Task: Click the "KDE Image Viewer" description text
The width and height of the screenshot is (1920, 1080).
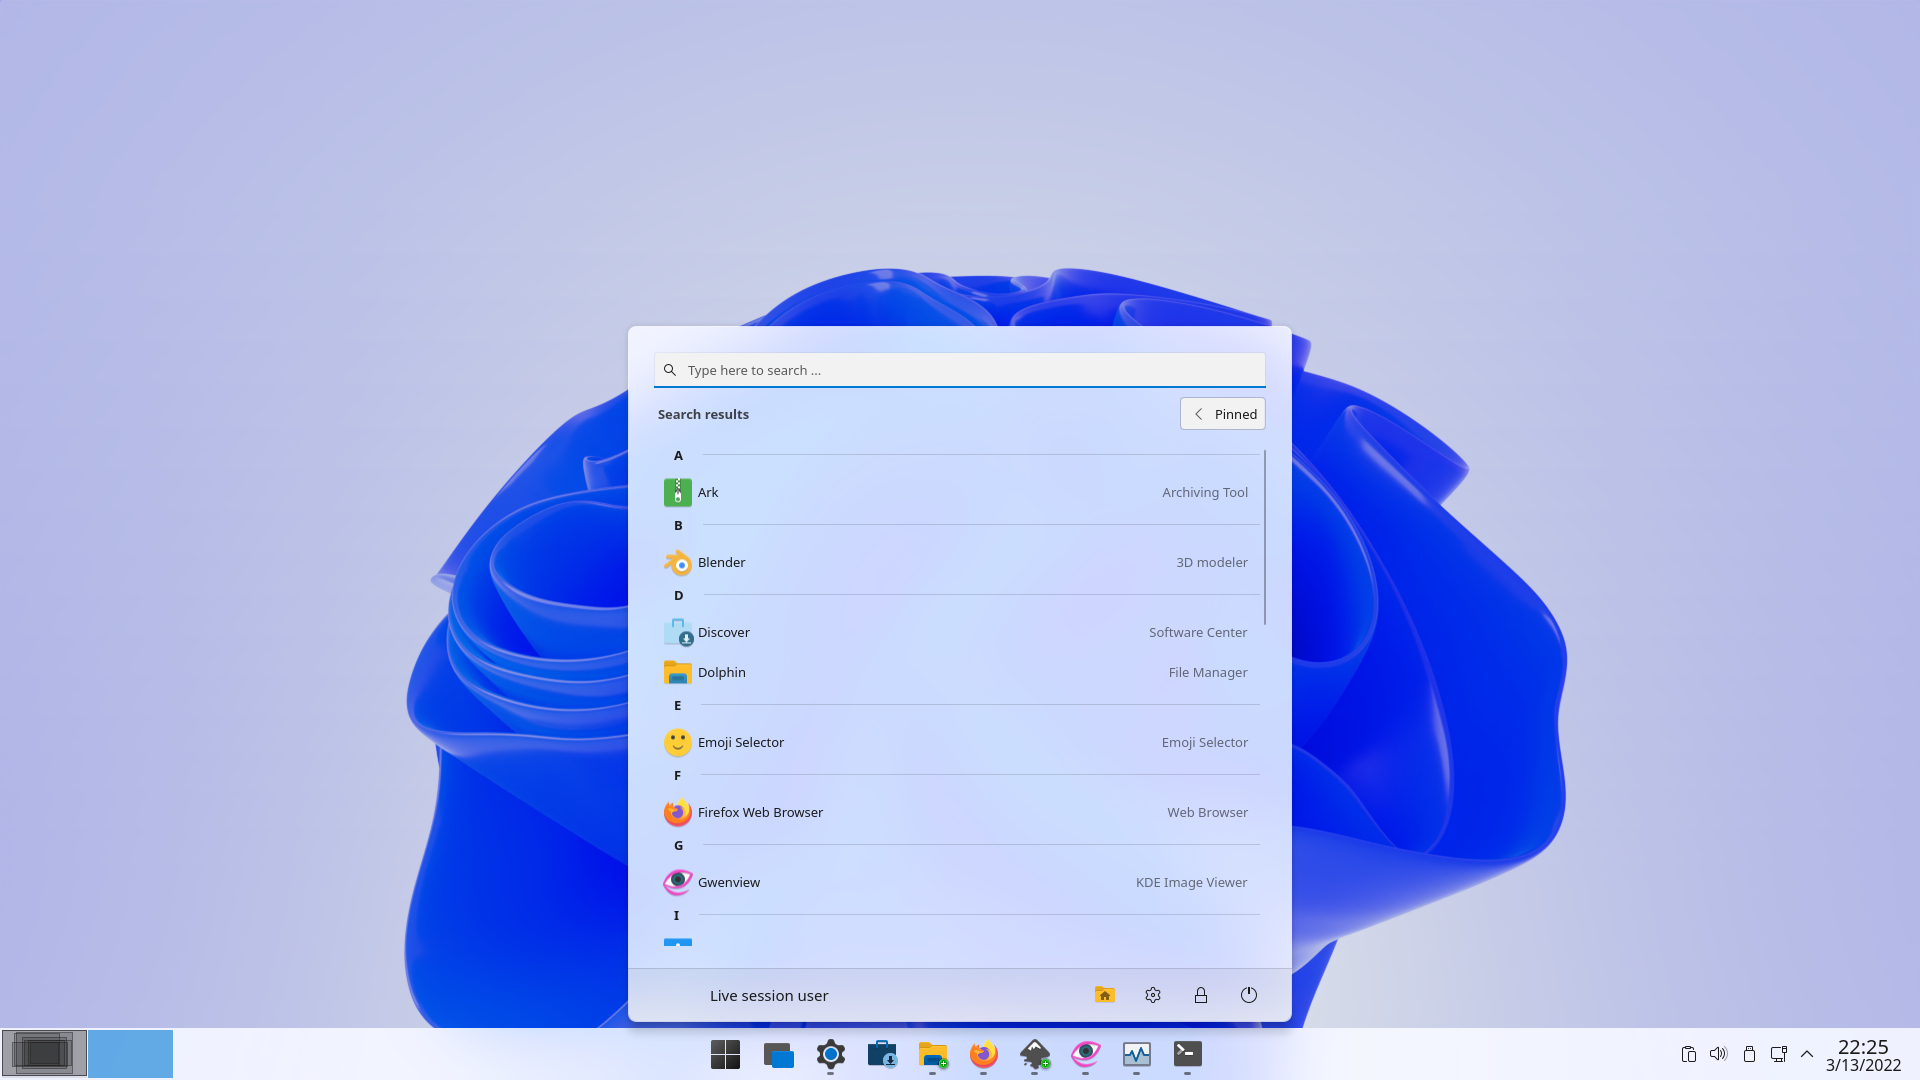Action: (1191, 882)
